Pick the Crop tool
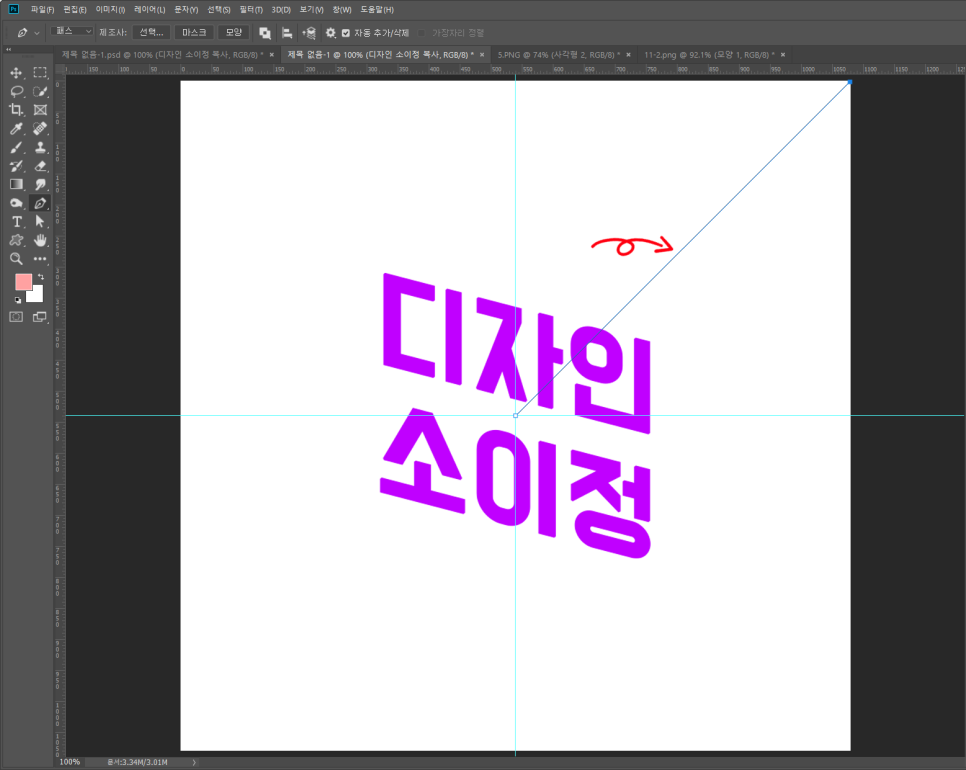The width and height of the screenshot is (966, 770). pos(16,110)
